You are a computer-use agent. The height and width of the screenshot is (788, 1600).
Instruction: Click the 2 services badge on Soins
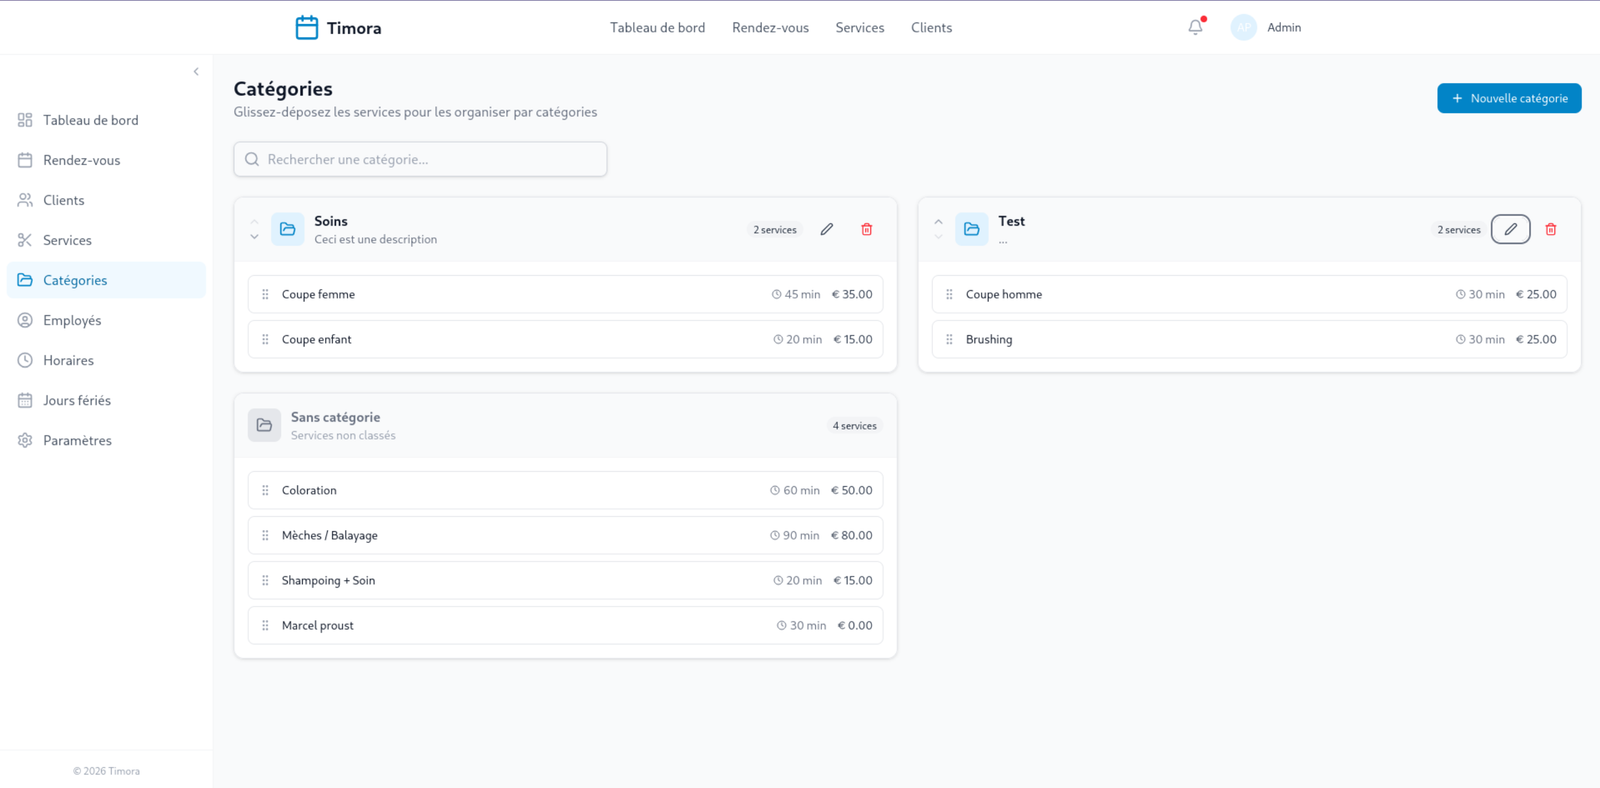pyautogui.click(x=775, y=230)
